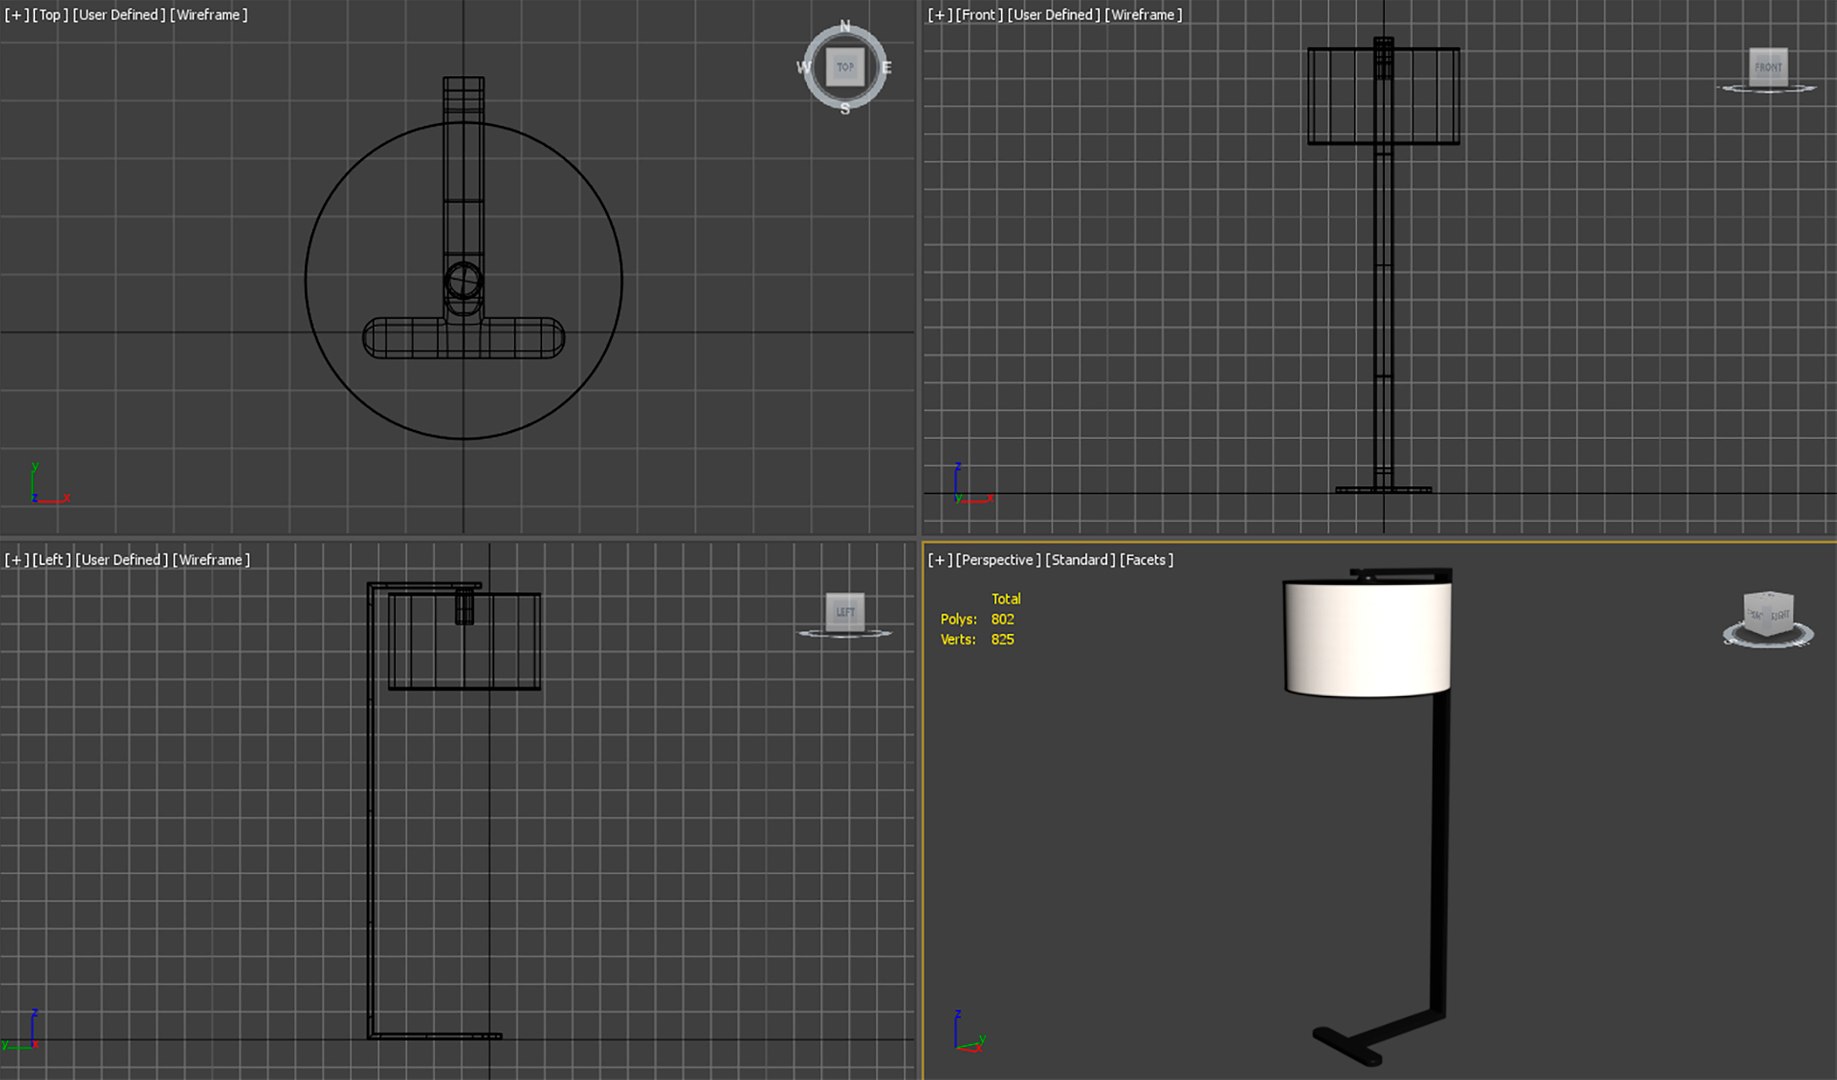Open the [User Defined] menu in the Left viewport

(x=121, y=560)
